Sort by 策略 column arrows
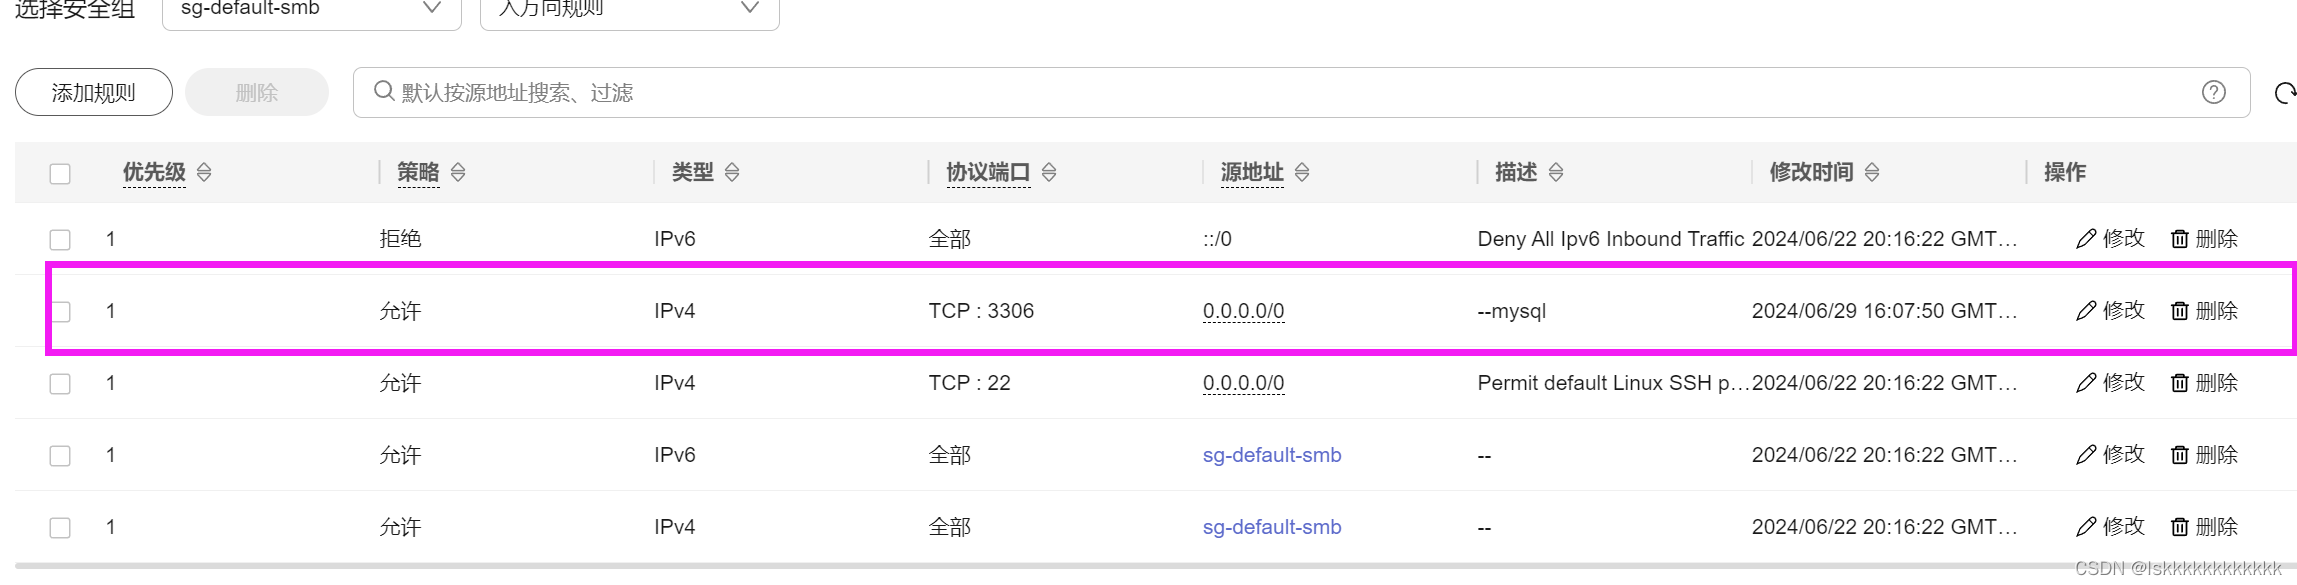Screen dimensions: 2297x585 tap(458, 172)
